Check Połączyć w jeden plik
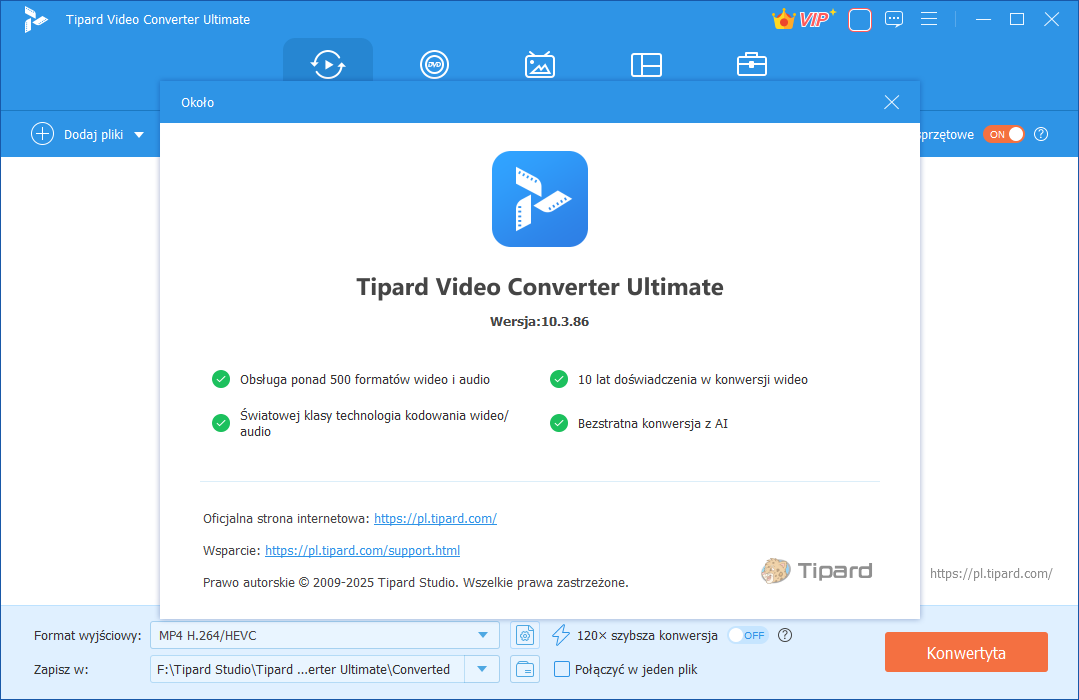1079x700 pixels. [x=562, y=669]
